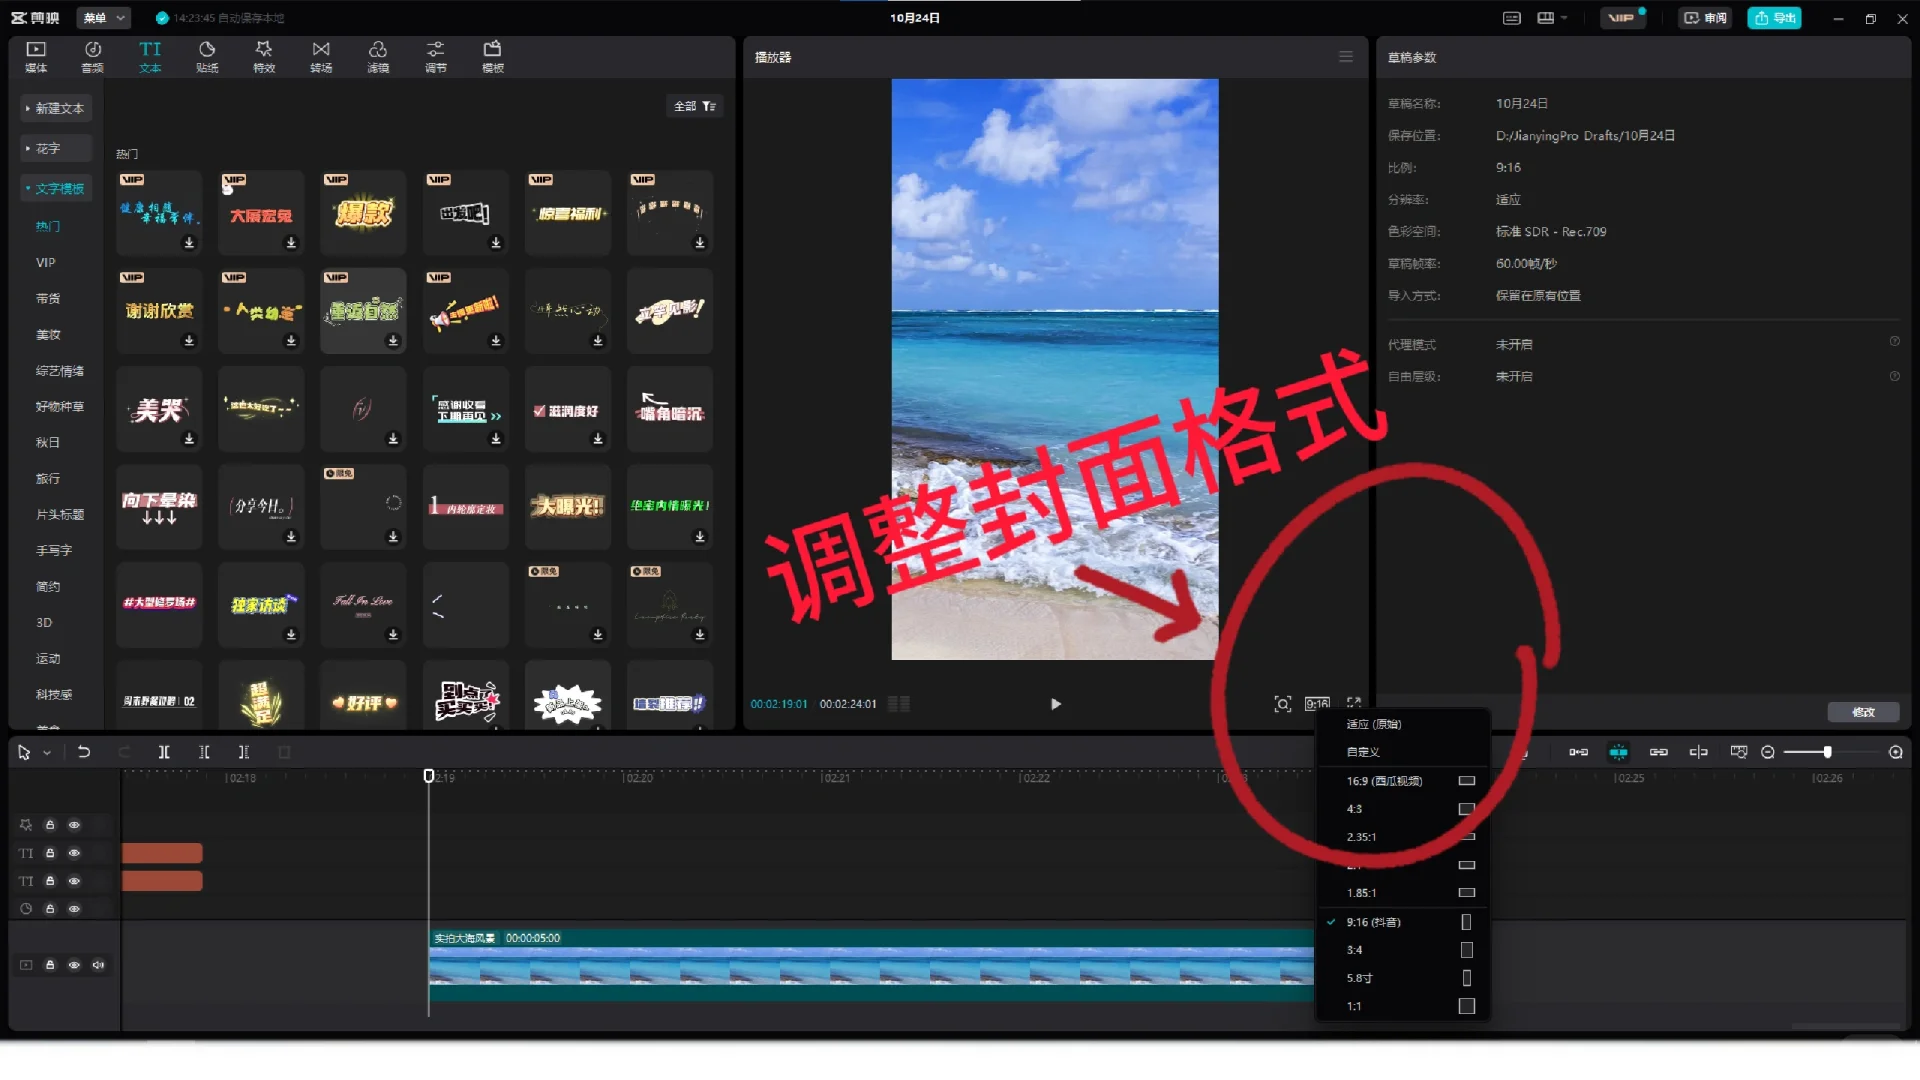Image resolution: width=1920 pixels, height=1080 pixels.
Task: Click the fullscreen preview icon in player
Action: pyautogui.click(x=1354, y=704)
